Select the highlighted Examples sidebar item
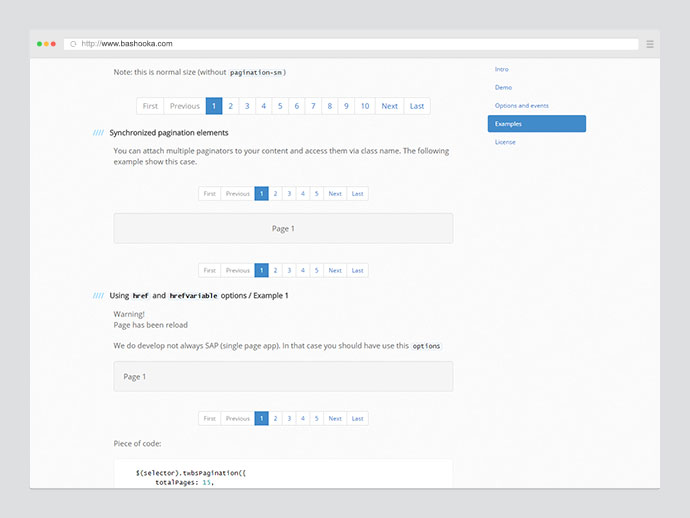690x518 pixels. 536,124
